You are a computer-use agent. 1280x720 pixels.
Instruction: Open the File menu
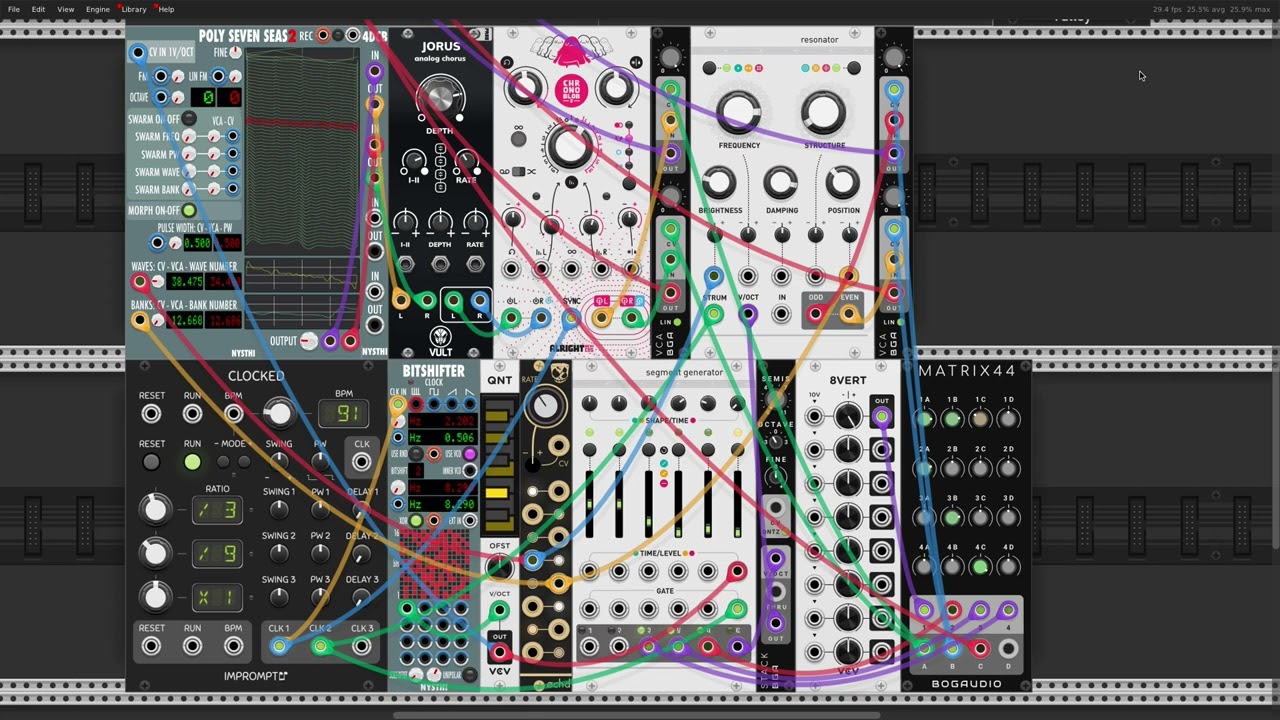coord(14,9)
